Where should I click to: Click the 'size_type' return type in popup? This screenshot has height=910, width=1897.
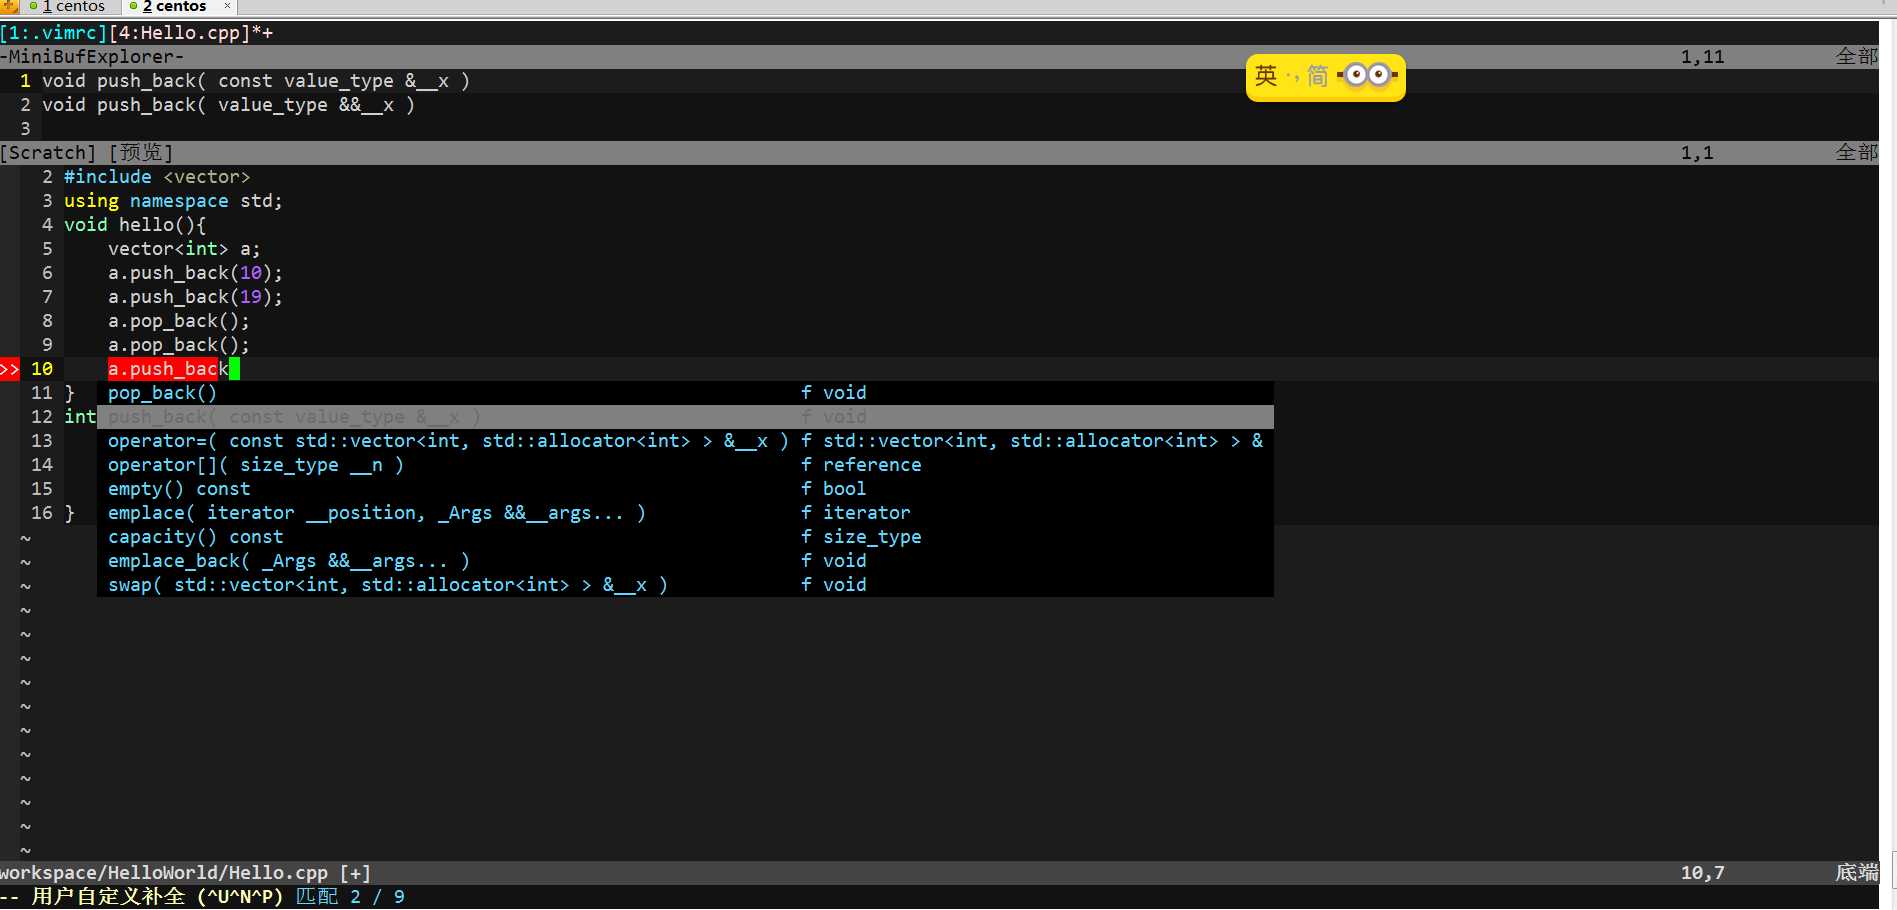point(872,537)
